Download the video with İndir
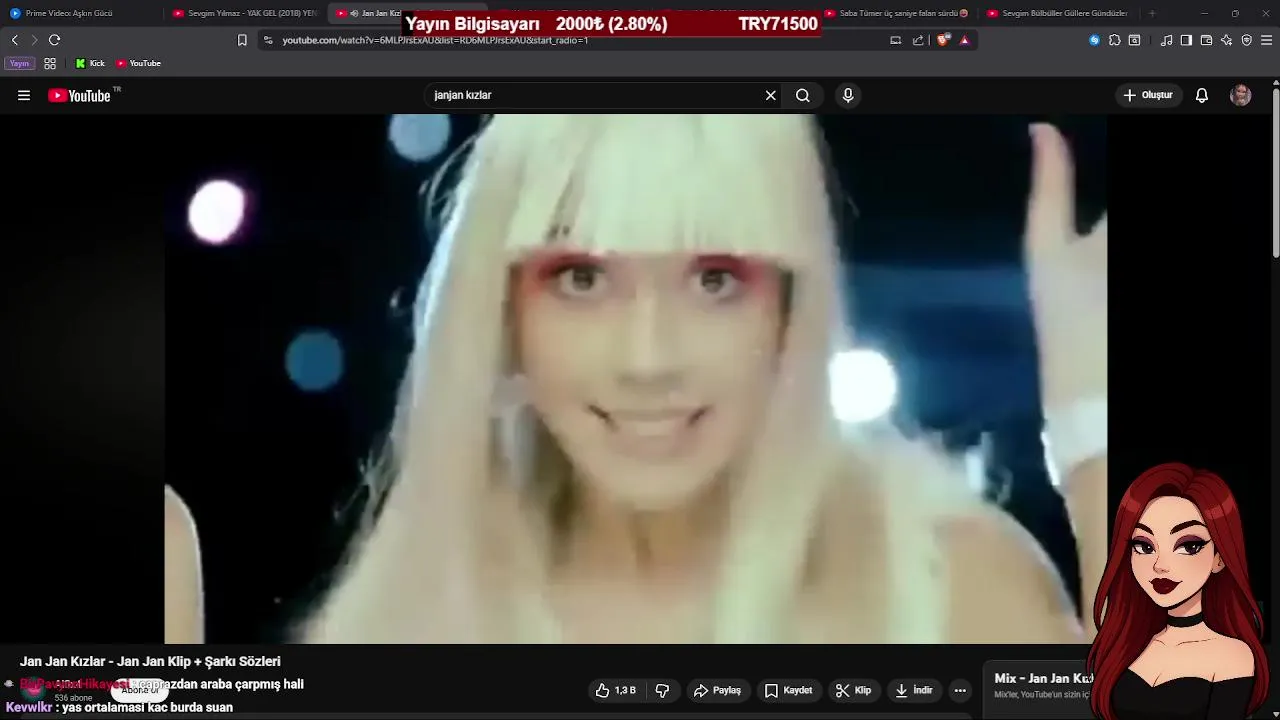 click(x=913, y=690)
